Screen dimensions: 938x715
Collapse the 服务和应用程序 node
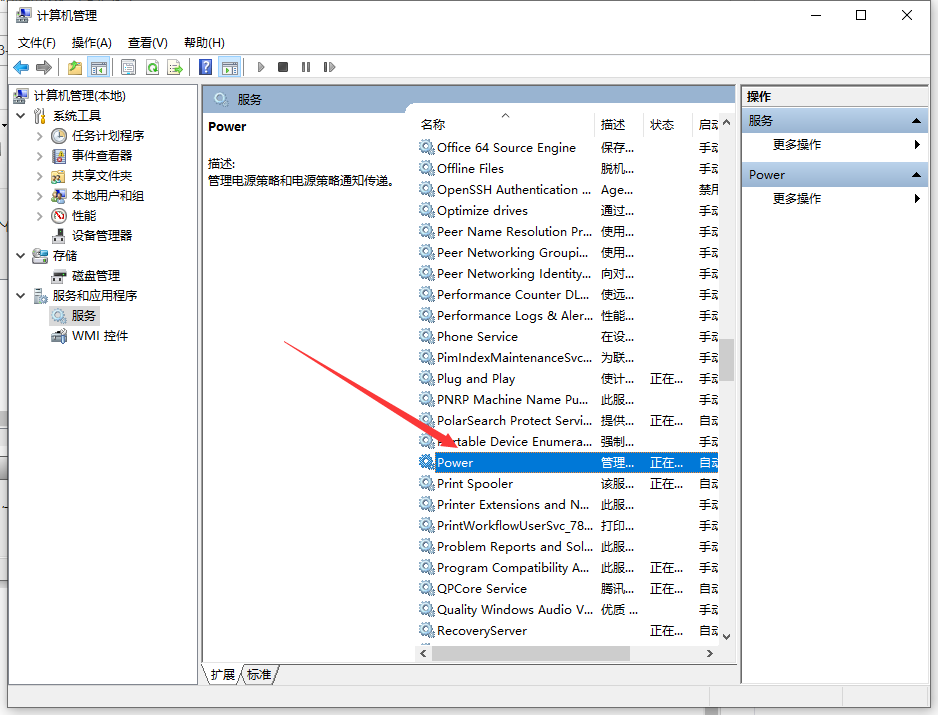click(x=21, y=296)
